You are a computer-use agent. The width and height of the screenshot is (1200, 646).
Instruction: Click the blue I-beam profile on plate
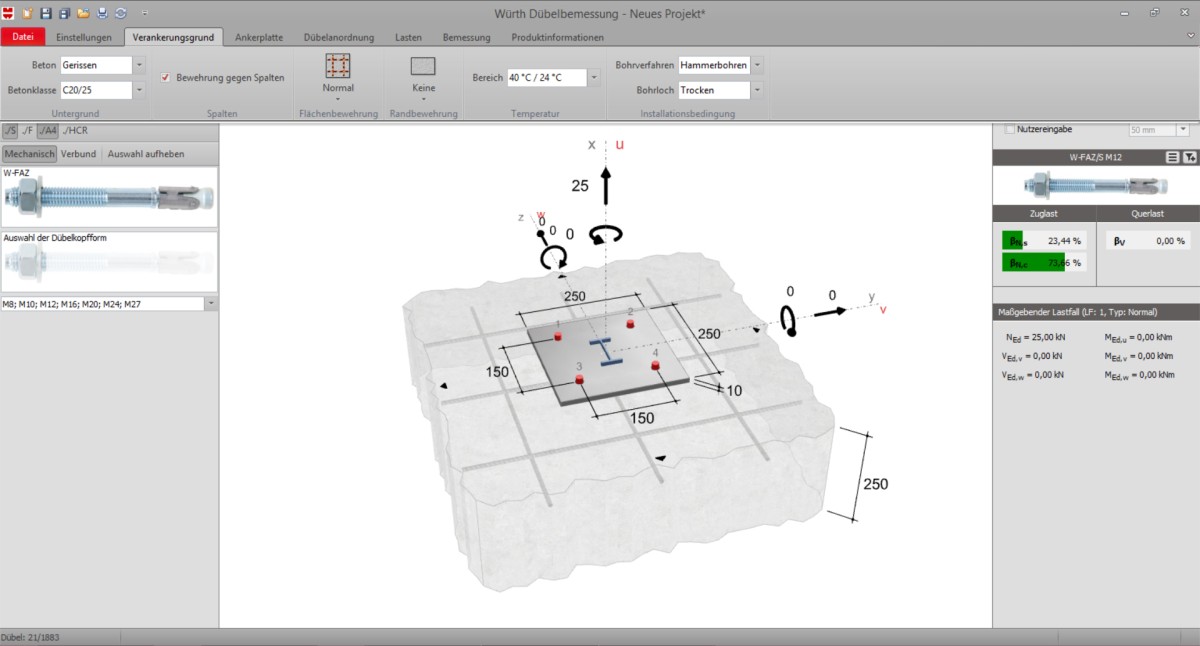[607, 351]
